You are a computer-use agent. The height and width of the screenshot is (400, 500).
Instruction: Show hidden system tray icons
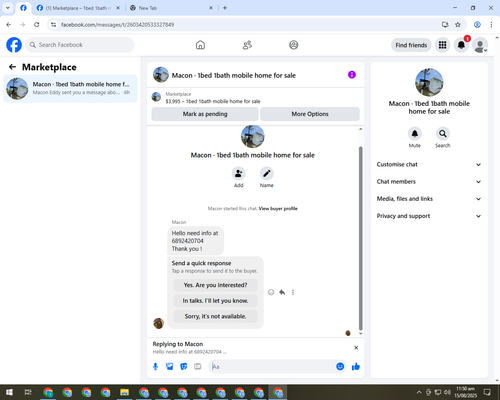(419, 392)
